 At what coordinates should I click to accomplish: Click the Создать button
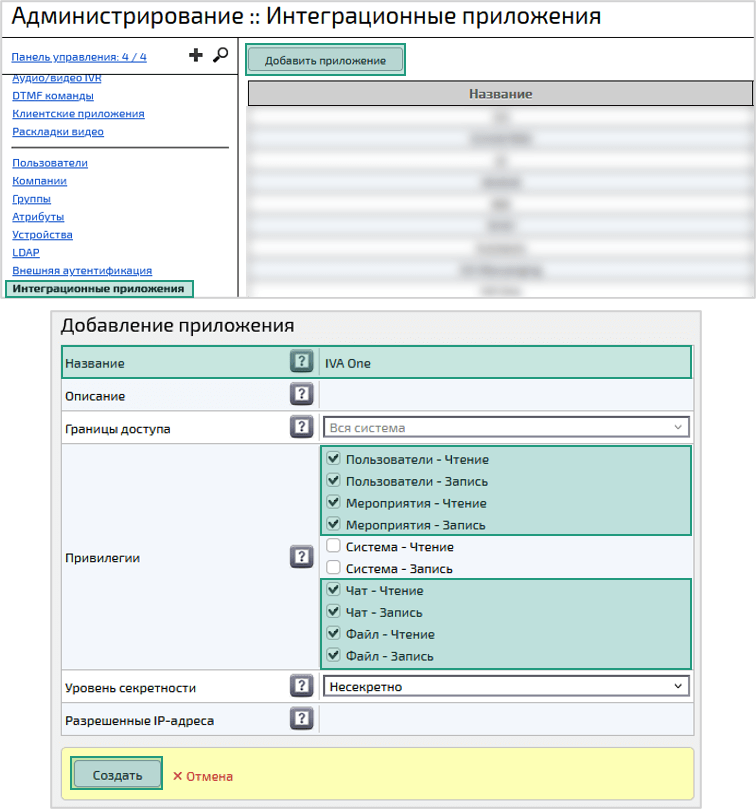coord(117,775)
